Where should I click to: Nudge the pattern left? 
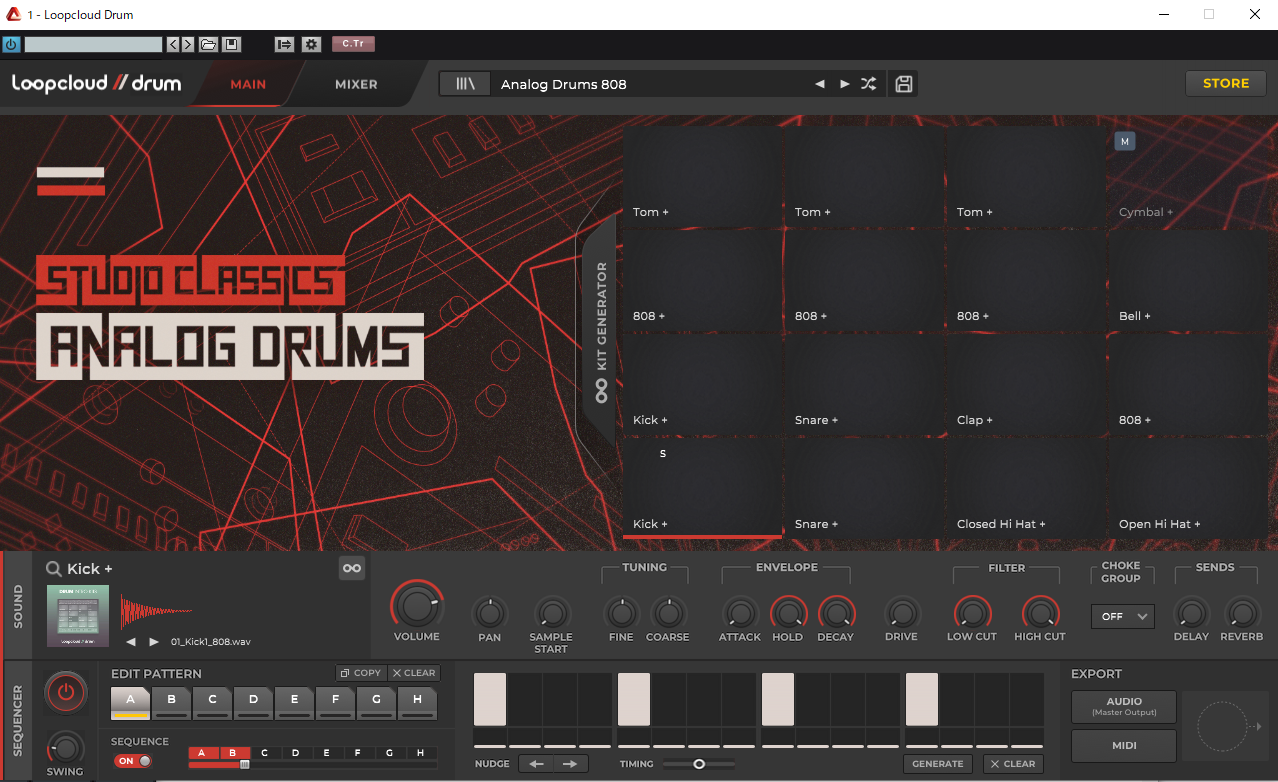click(x=536, y=764)
